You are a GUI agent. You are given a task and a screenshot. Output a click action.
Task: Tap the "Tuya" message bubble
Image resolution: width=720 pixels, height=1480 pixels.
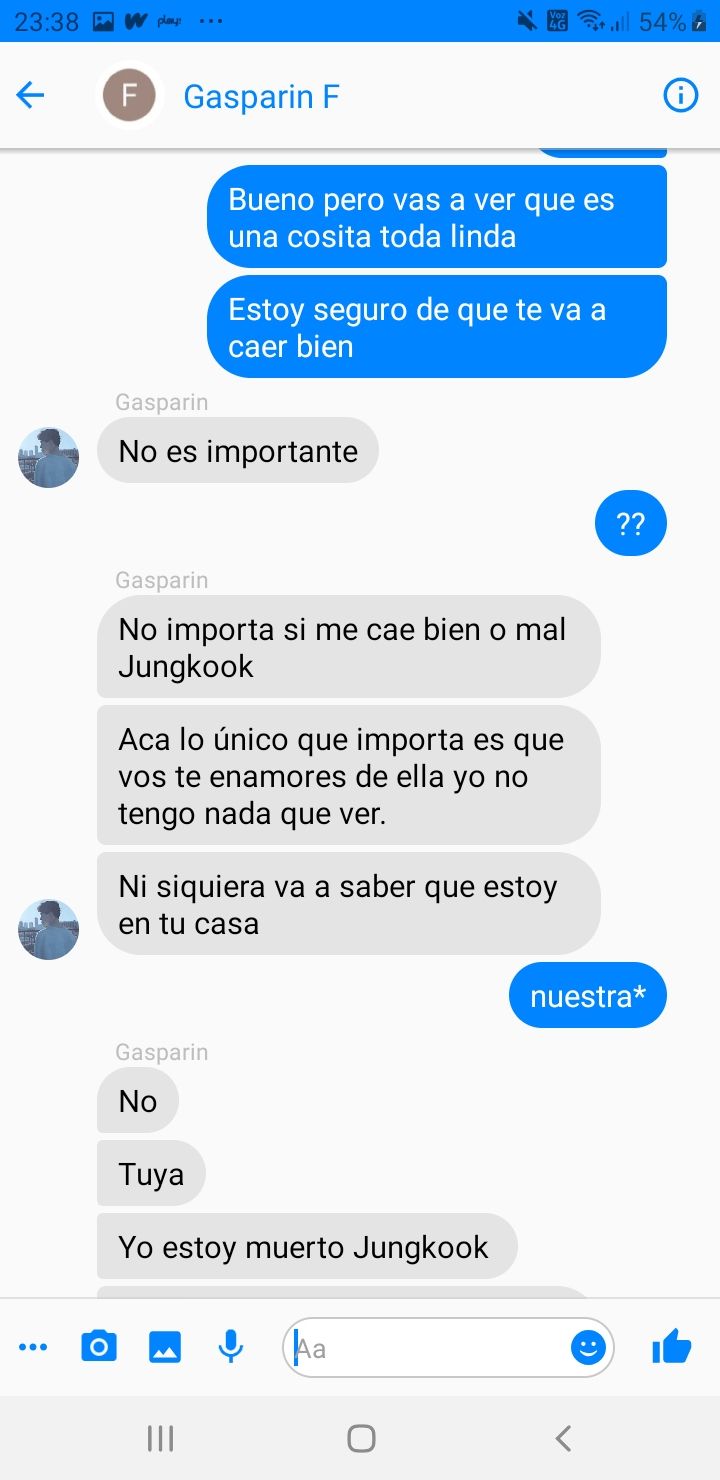coord(151,1174)
